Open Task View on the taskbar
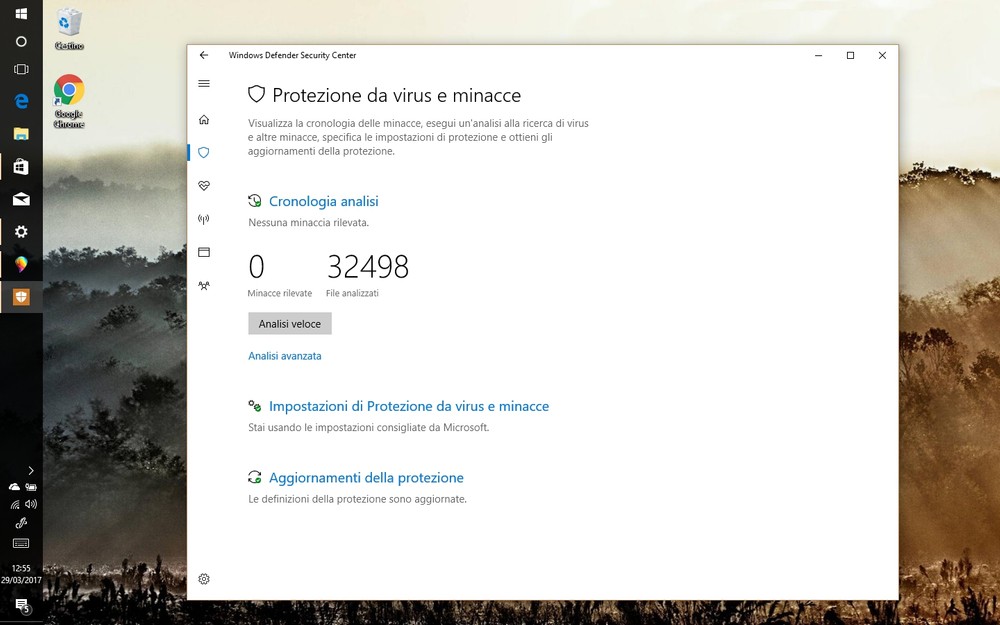The width and height of the screenshot is (1000, 625). point(21,69)
